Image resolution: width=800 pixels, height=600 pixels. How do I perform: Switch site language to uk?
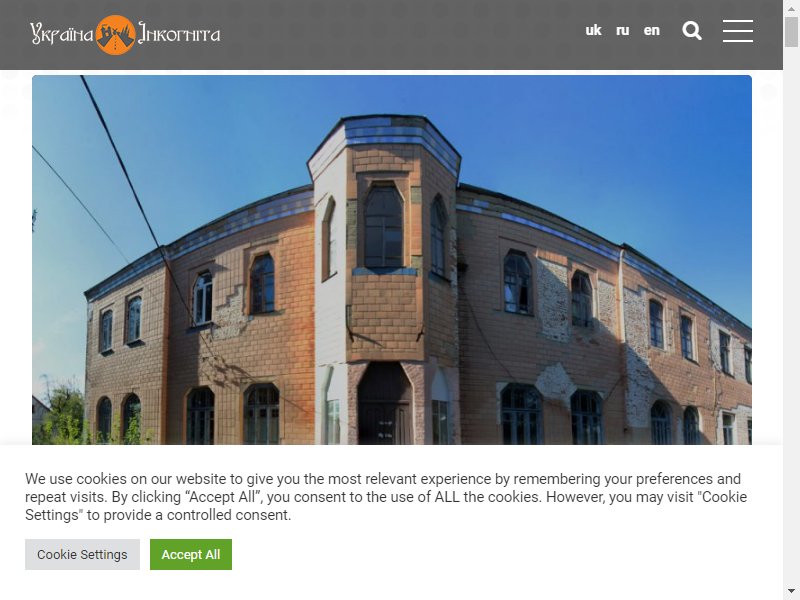pyautogui.click(x=593, y=31)
